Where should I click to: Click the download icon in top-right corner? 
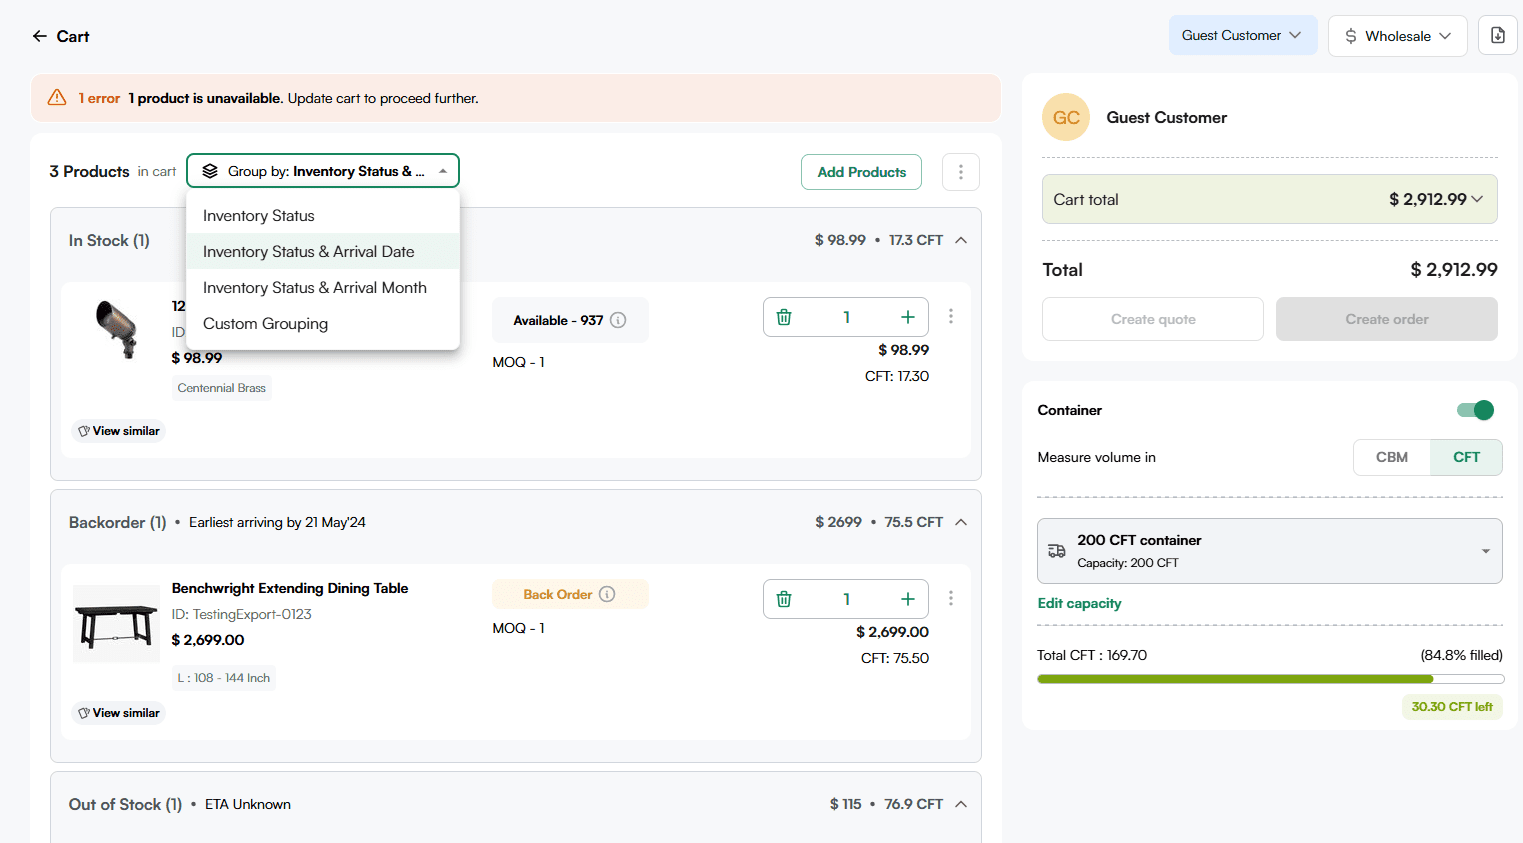pyautogui.click(x=1497, y=35)
